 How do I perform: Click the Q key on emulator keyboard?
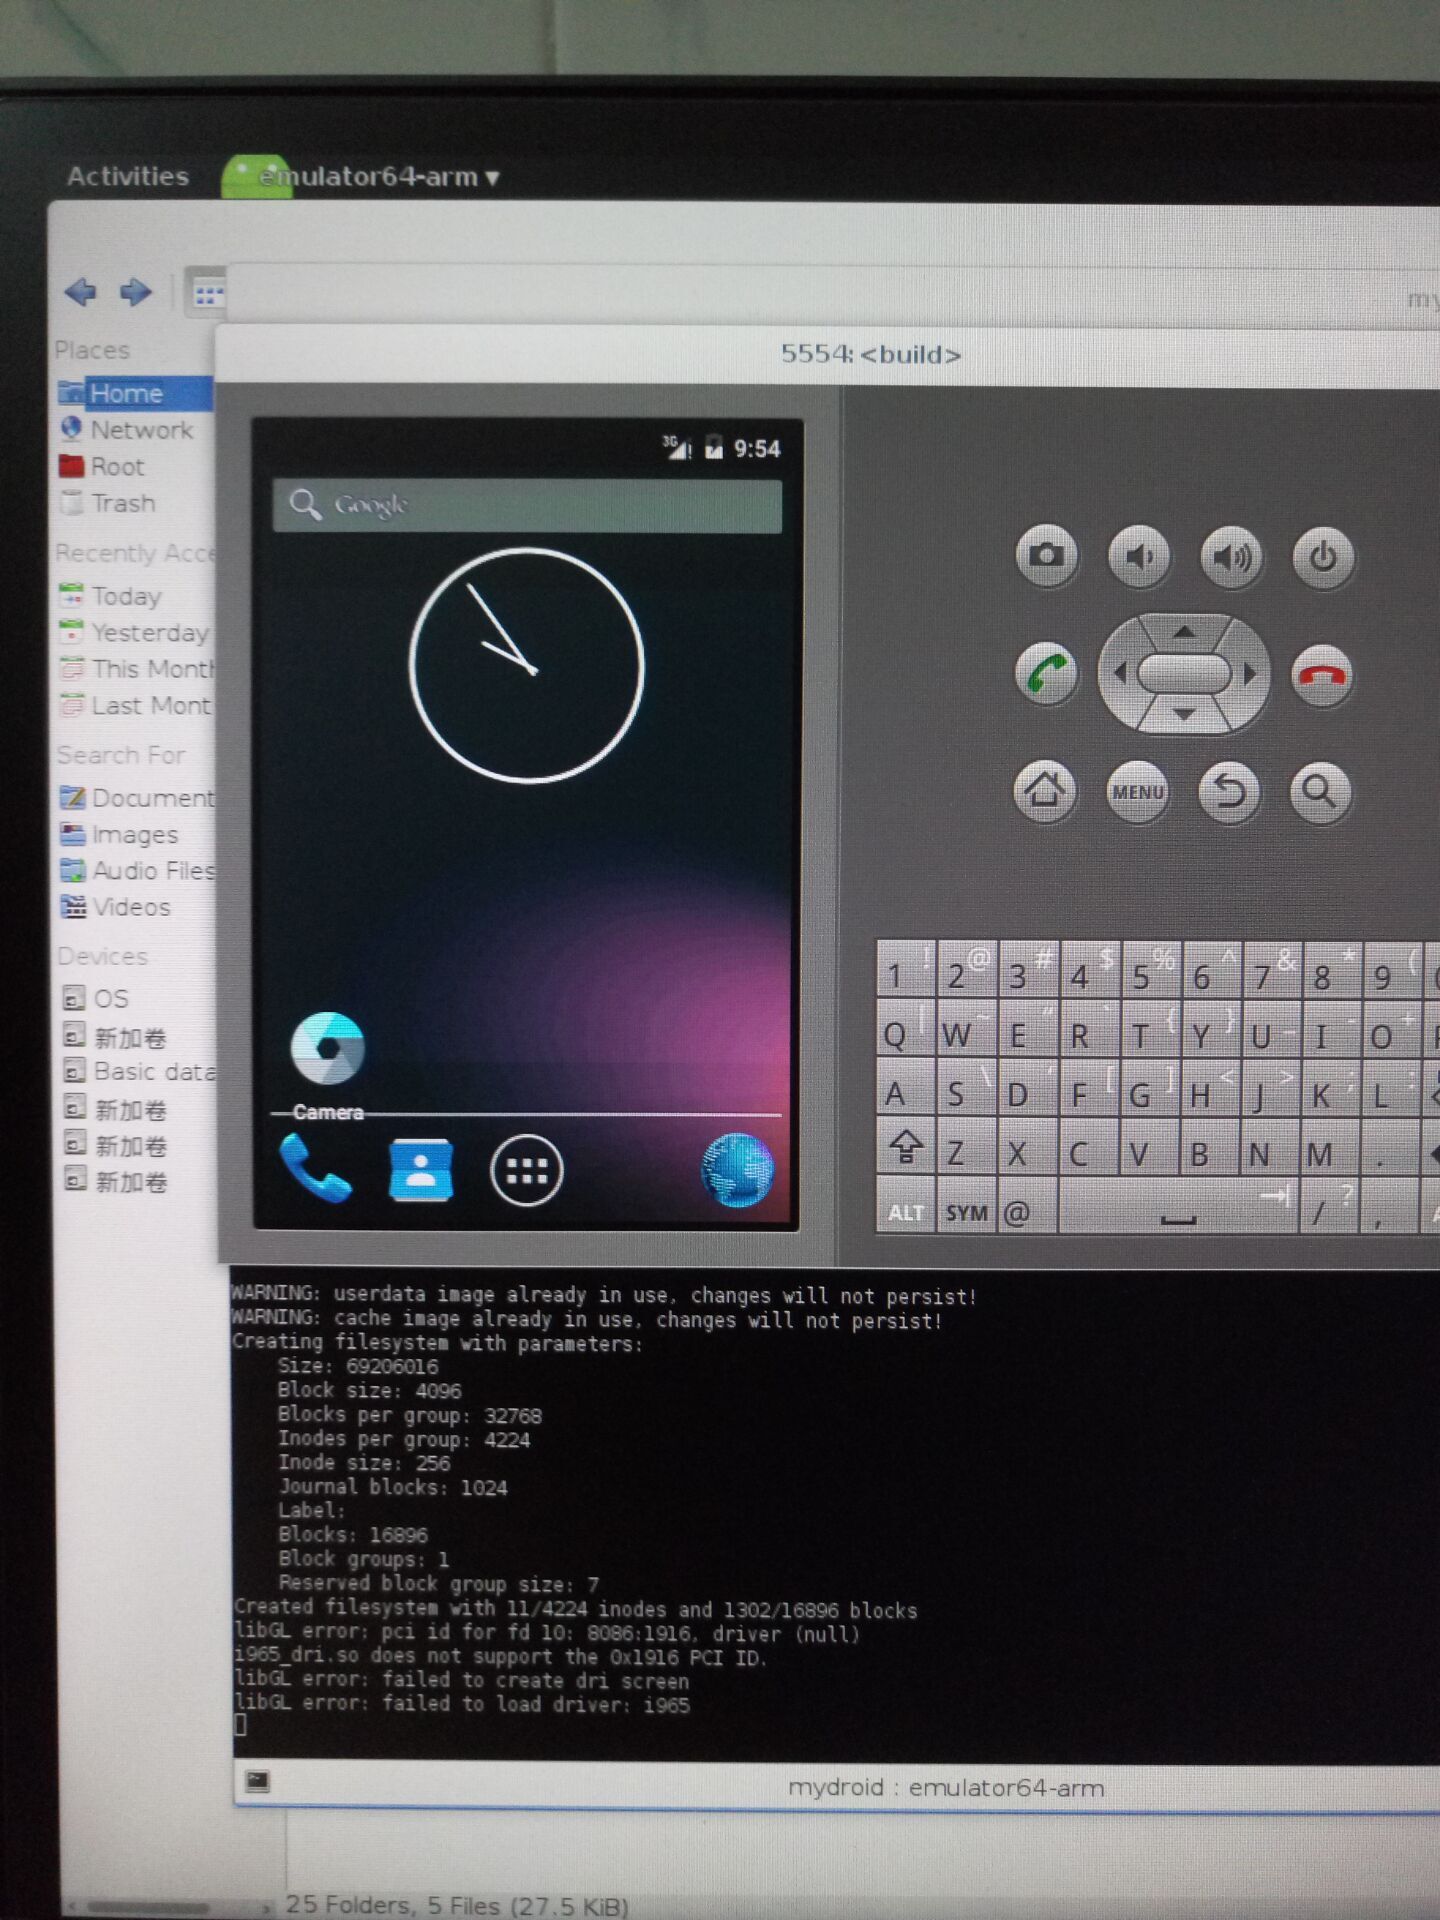tap(905, 1029)
